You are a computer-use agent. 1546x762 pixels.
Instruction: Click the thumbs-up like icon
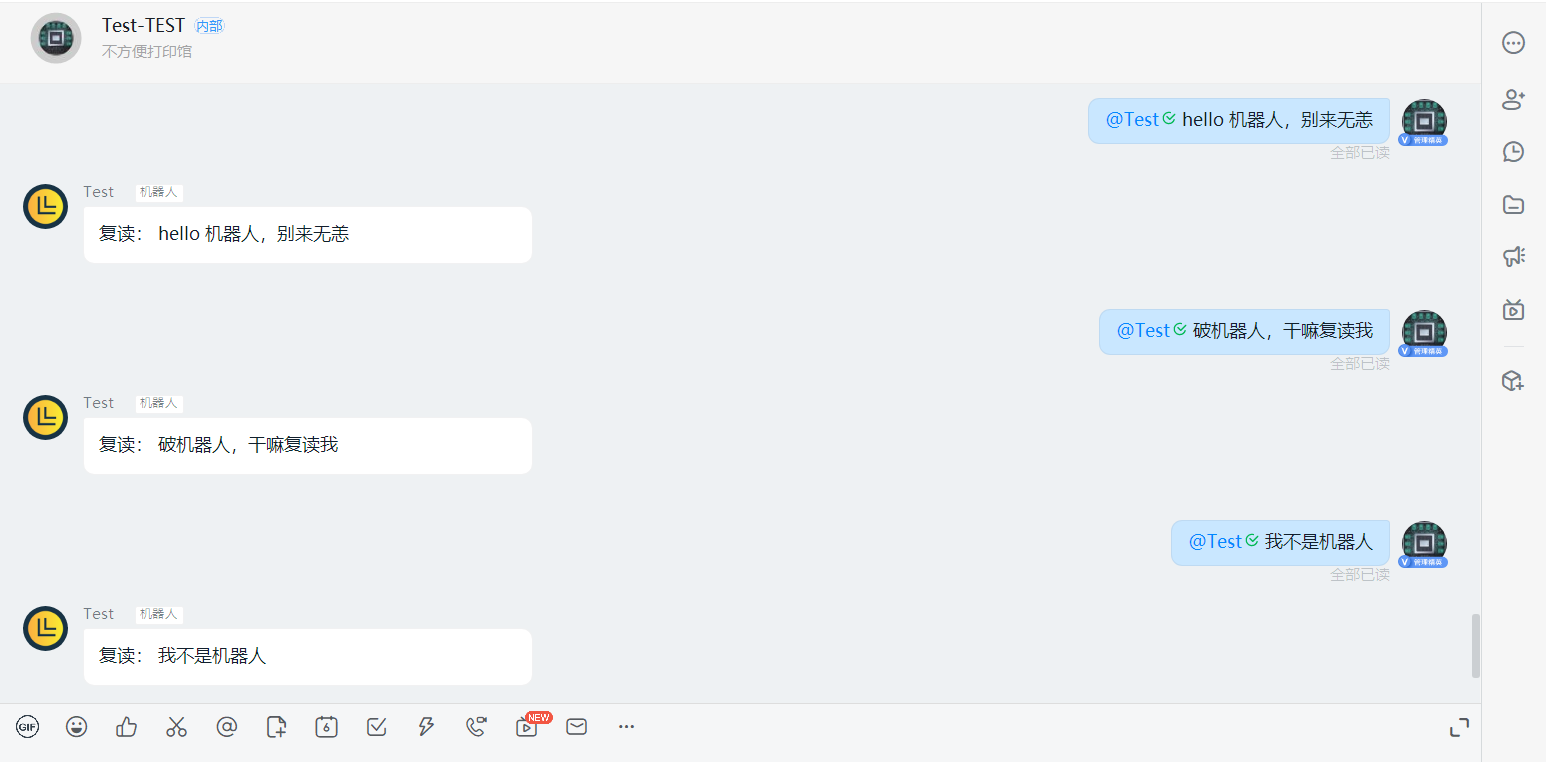126,727
